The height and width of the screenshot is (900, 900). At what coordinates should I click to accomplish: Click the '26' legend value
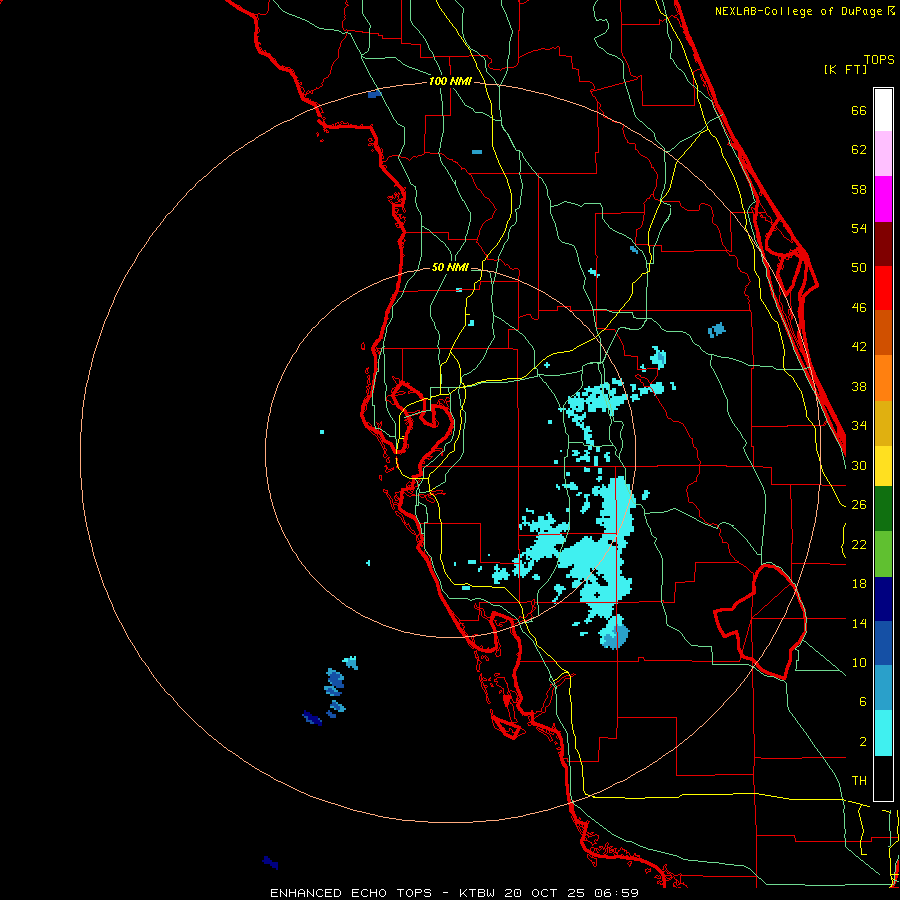(859, 505)
